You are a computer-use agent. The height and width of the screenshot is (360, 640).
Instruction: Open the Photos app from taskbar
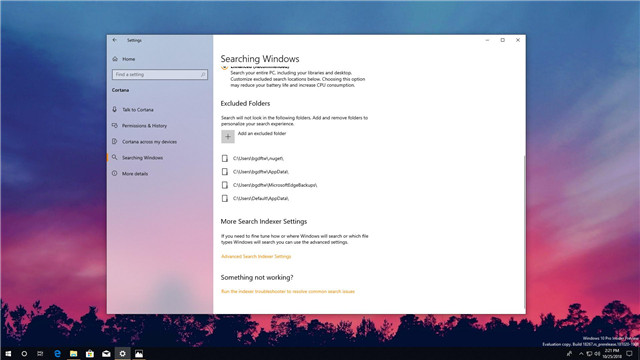click(x=139, y=353)
